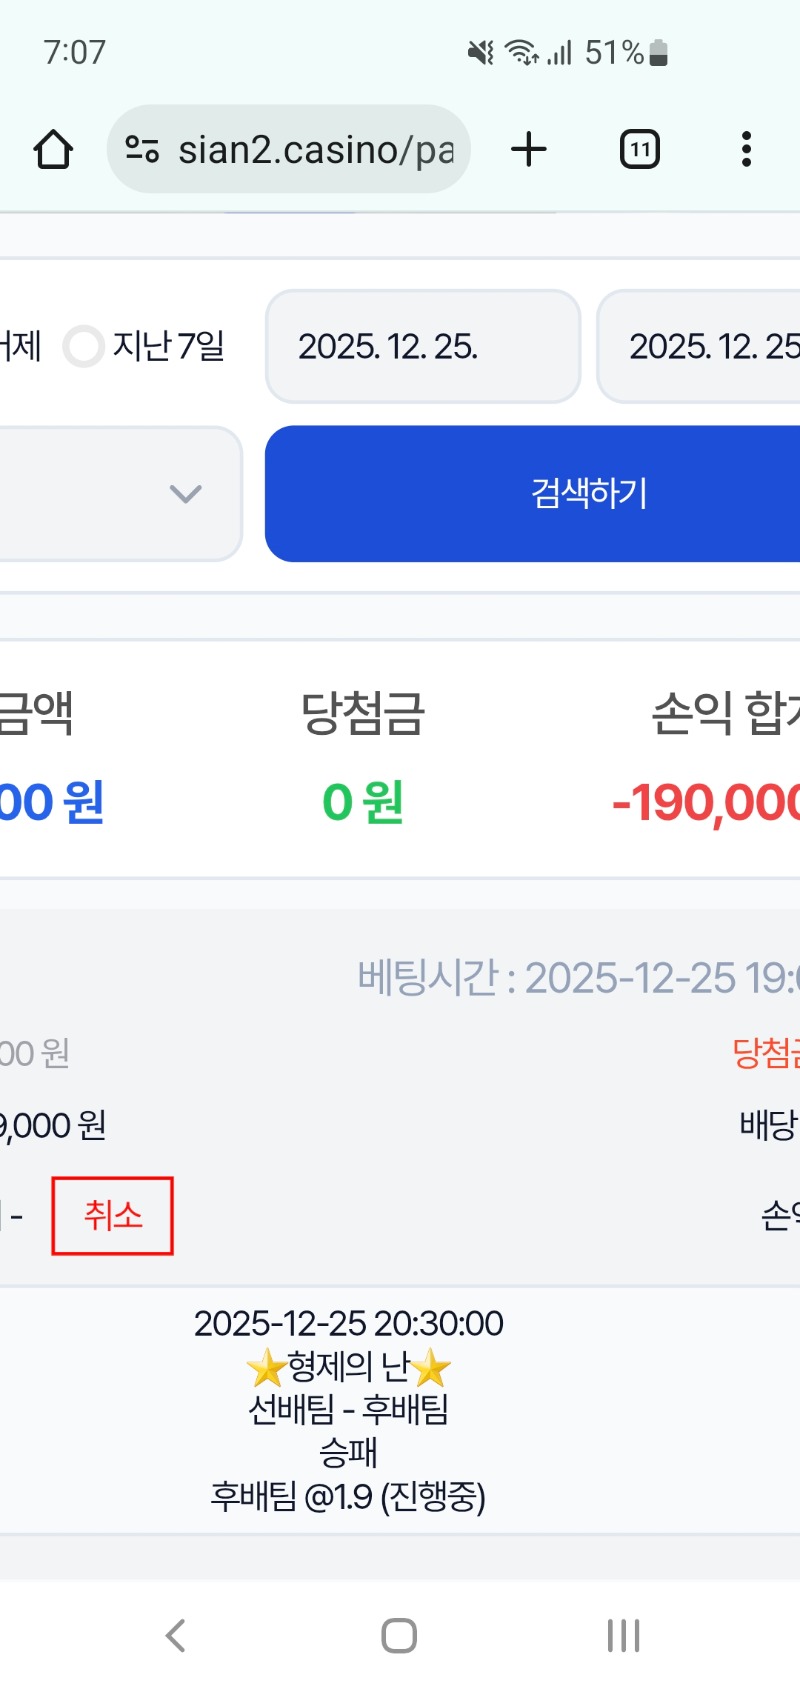Click the 검색하기 search button

(x=590, y=493)
